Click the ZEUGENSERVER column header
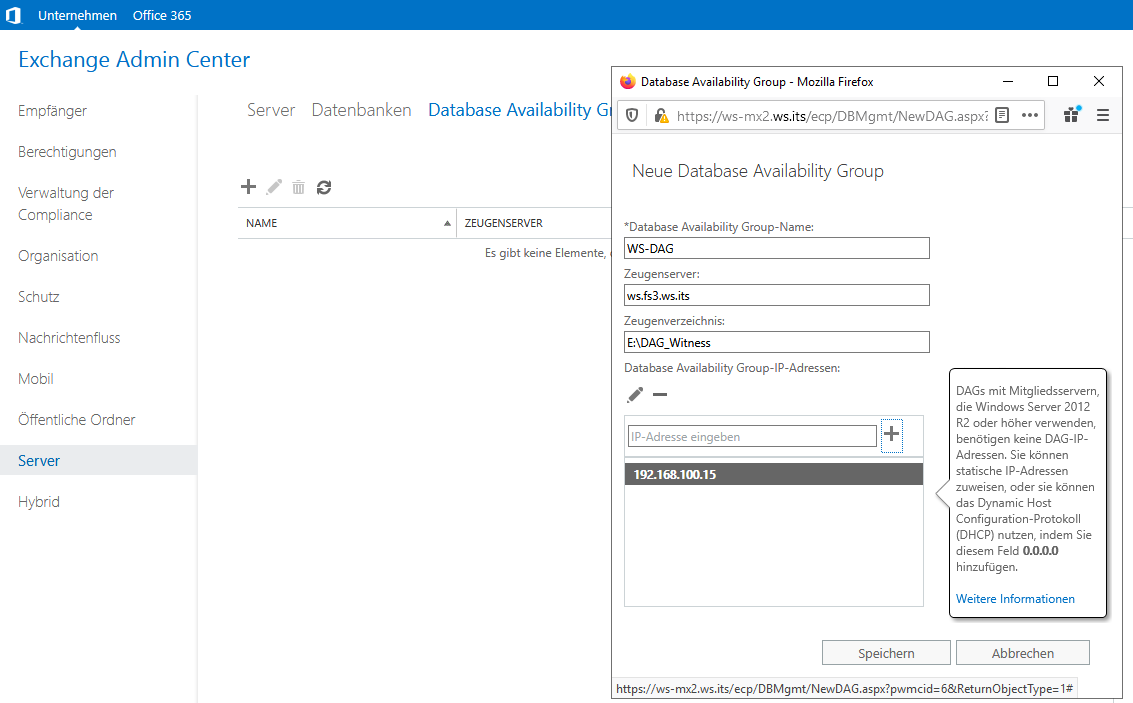Image resolution: width=1133 pixels, height=703 pixels. pyautogui.click(x=504, y=223)
